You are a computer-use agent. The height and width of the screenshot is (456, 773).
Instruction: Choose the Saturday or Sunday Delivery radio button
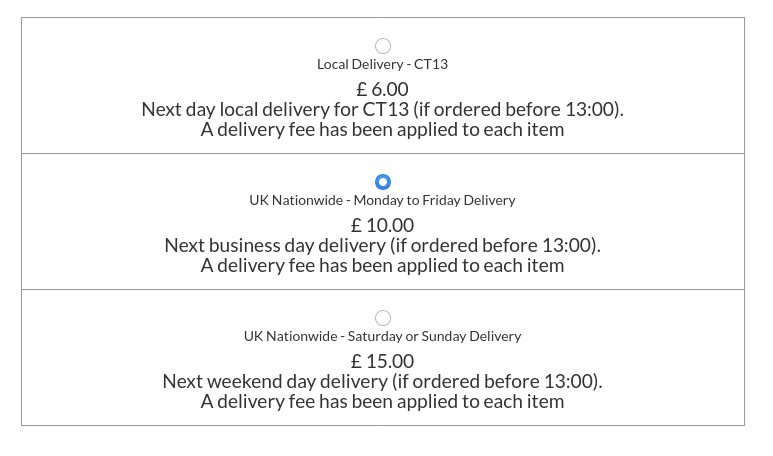(382, 318)
